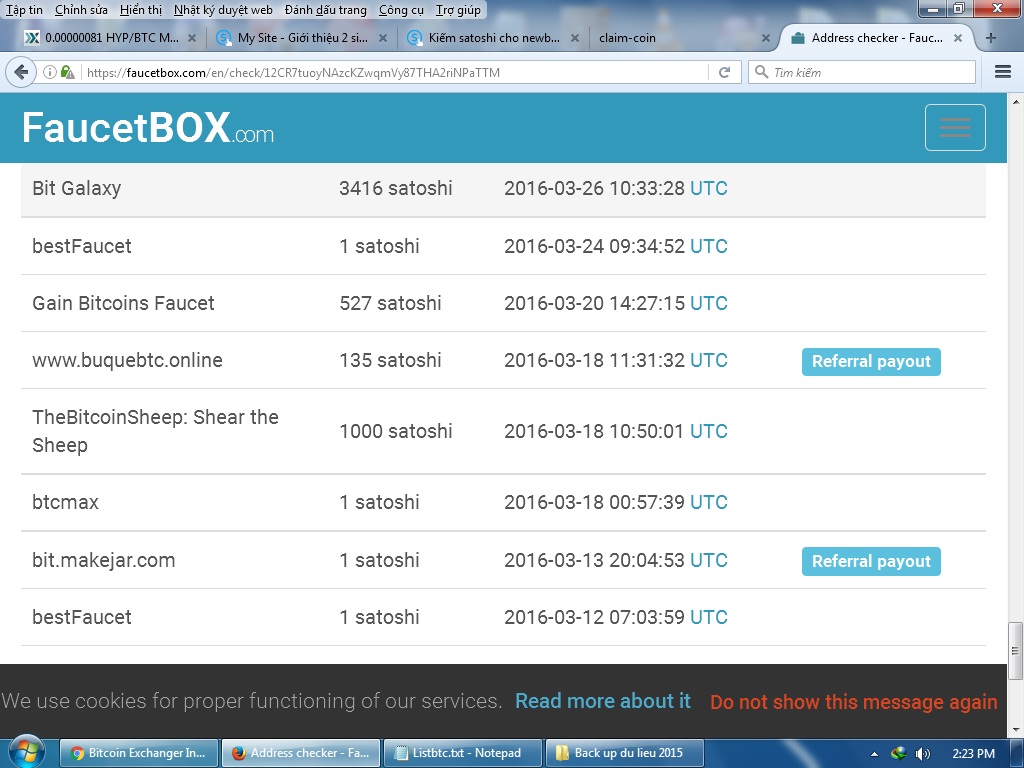1024x768 pixels.
Task: Select btcmax faucet name
Action: click(x=65, y=502)
